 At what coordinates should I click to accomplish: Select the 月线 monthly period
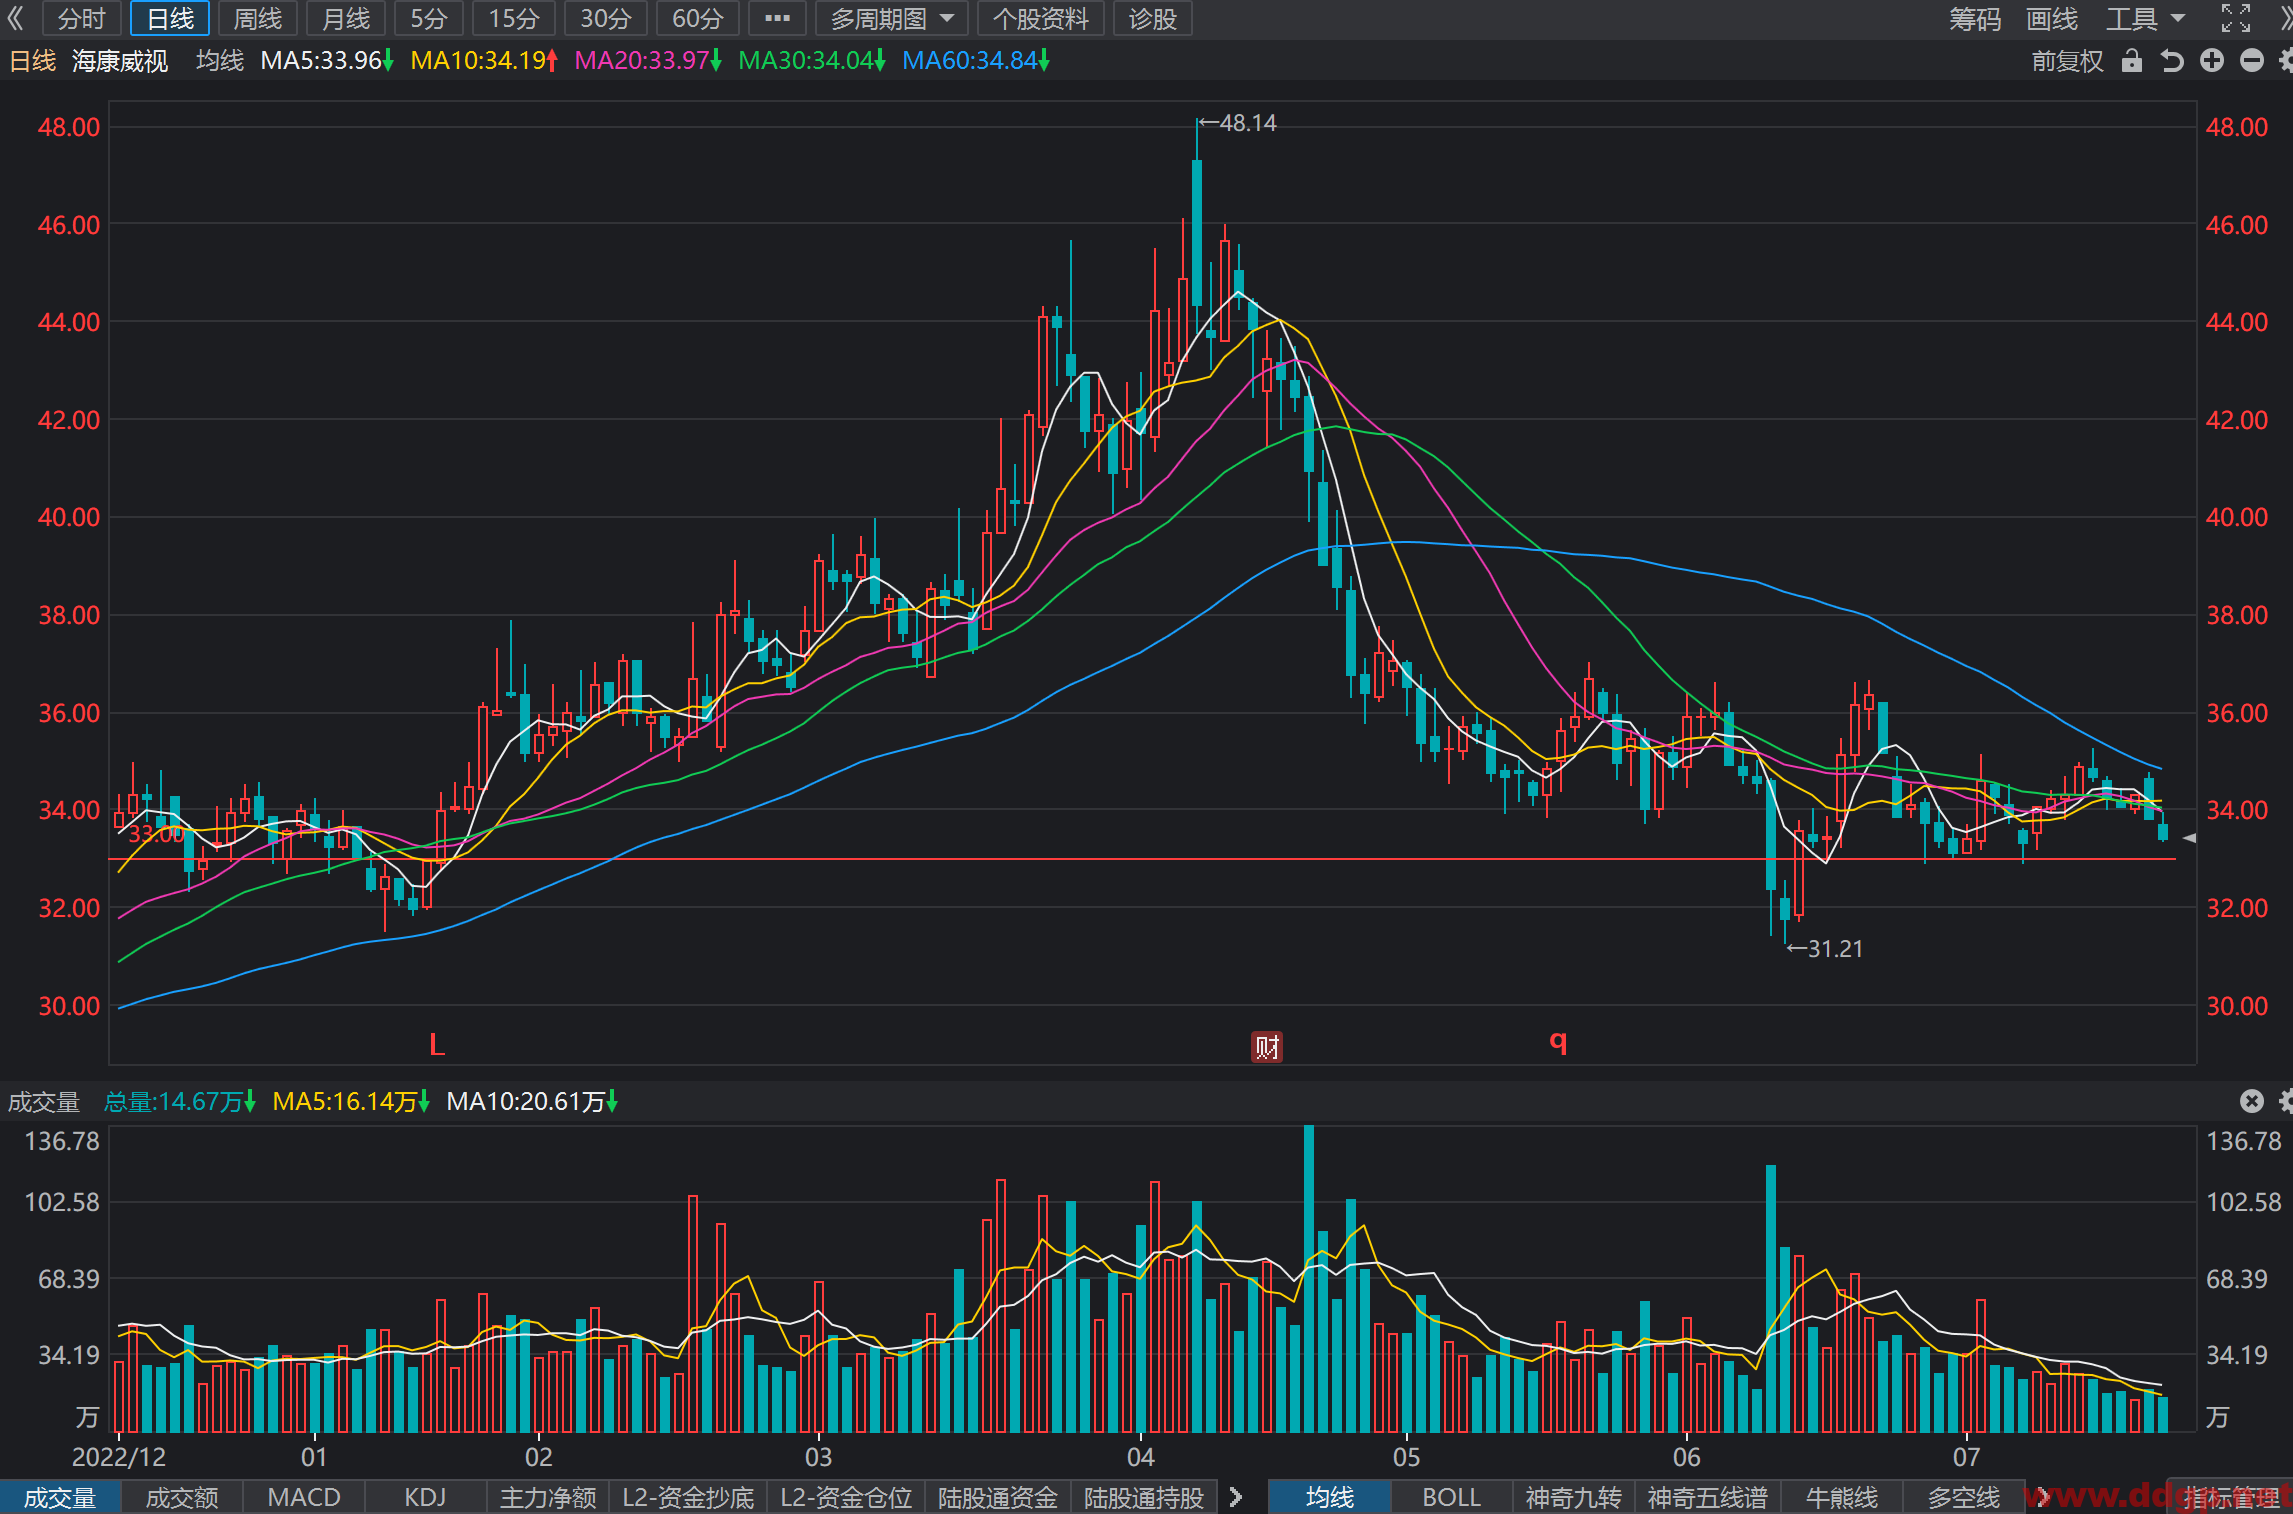(x=346, y=18)
